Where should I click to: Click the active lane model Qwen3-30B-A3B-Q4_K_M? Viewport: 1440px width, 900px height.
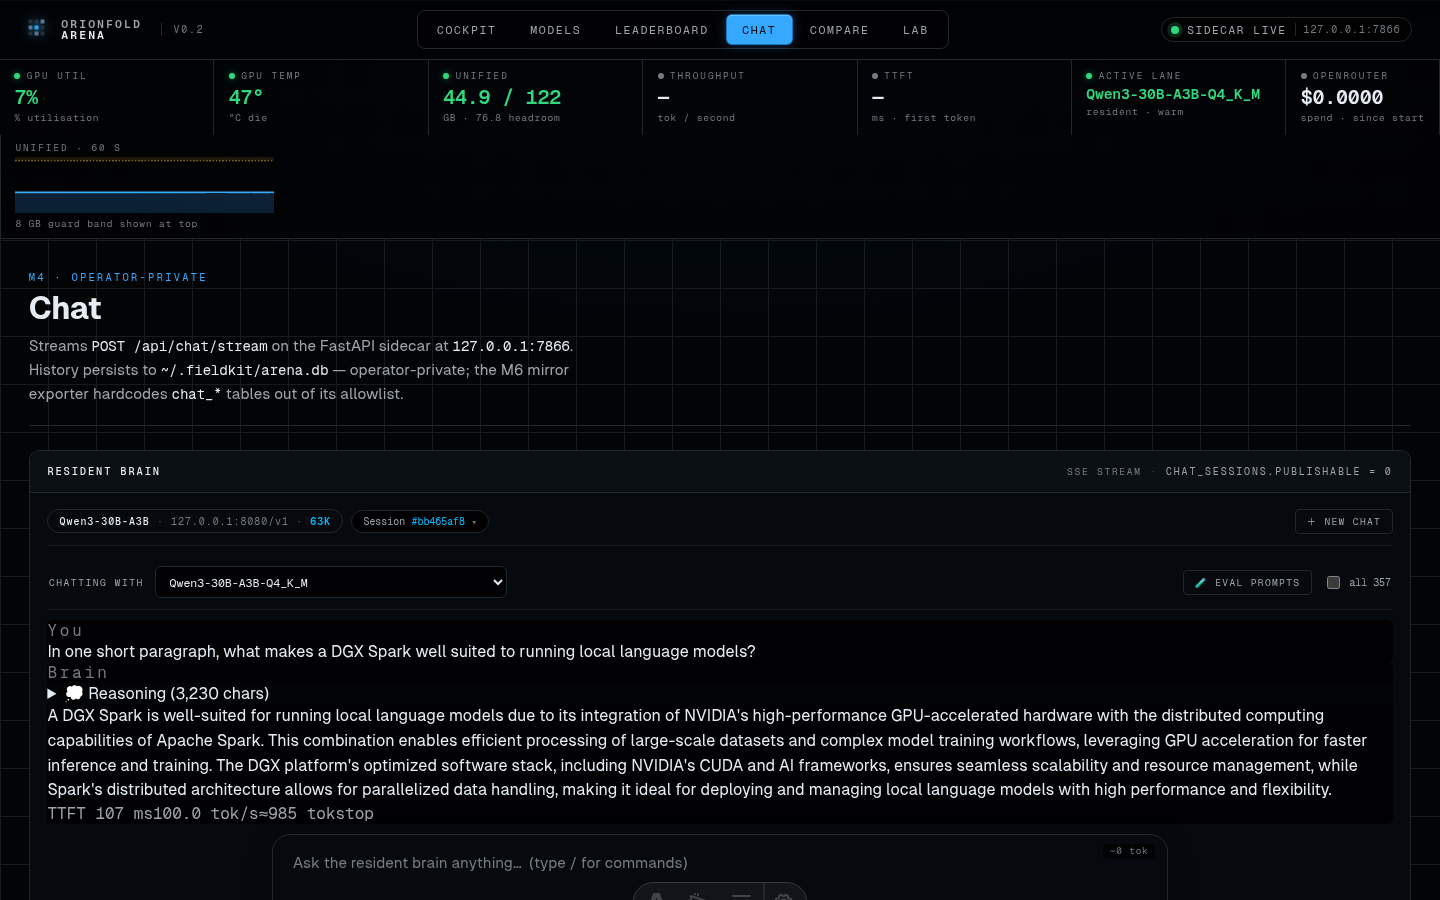click(1173, 94)
